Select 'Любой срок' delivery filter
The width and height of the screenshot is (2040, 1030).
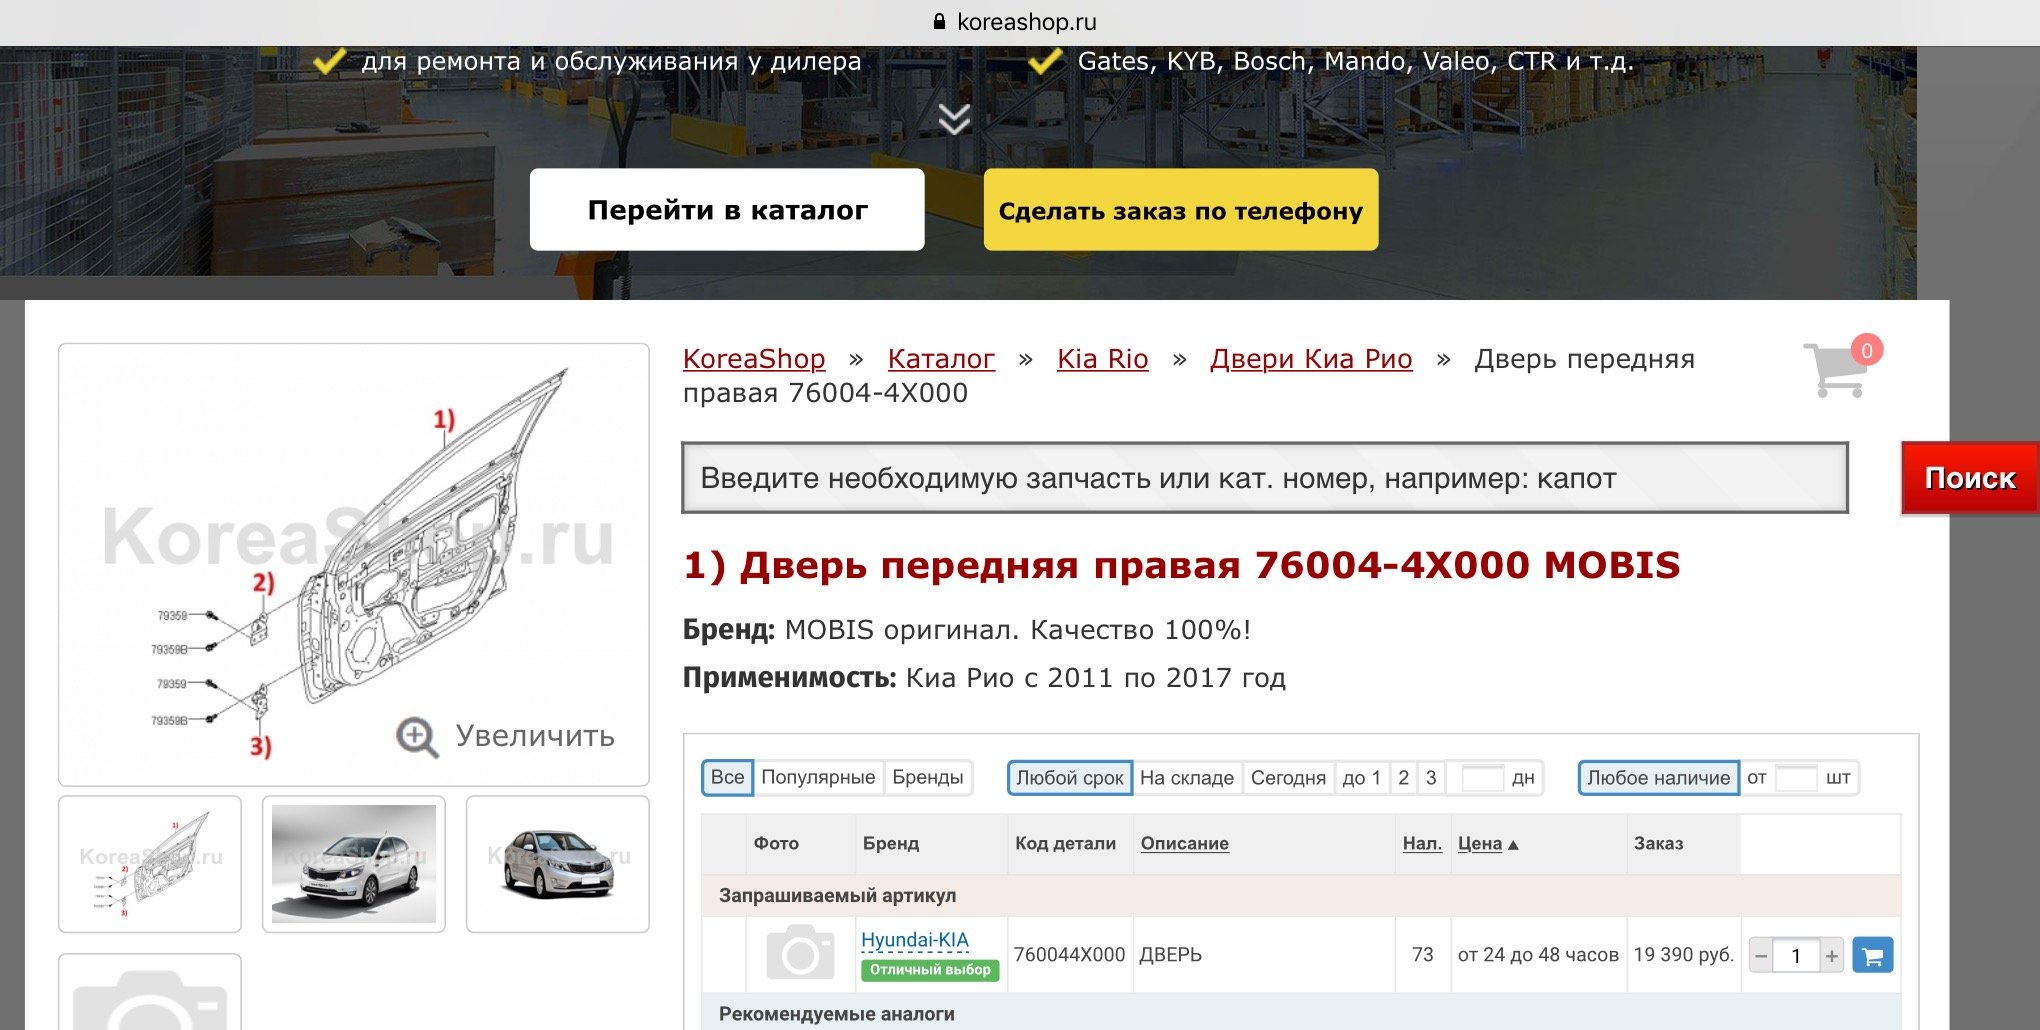pyautogui.click(x=1069, y=778)
